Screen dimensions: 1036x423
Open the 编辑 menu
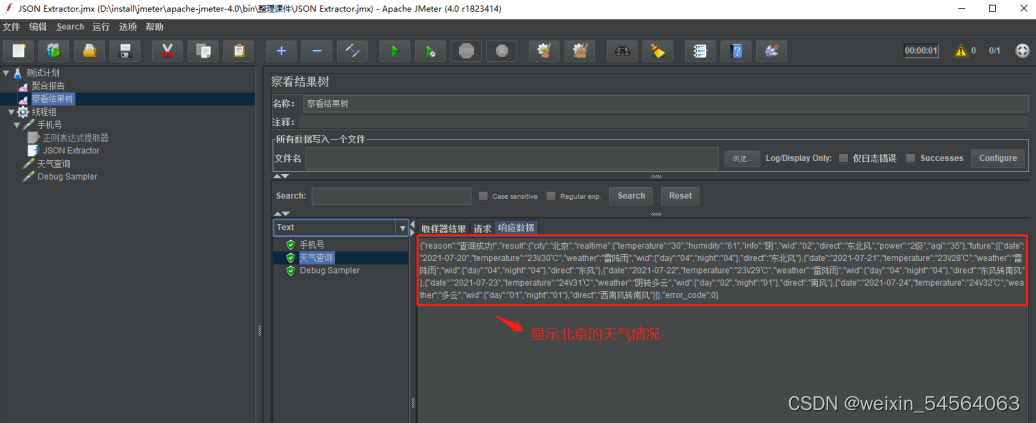(38, 27)
